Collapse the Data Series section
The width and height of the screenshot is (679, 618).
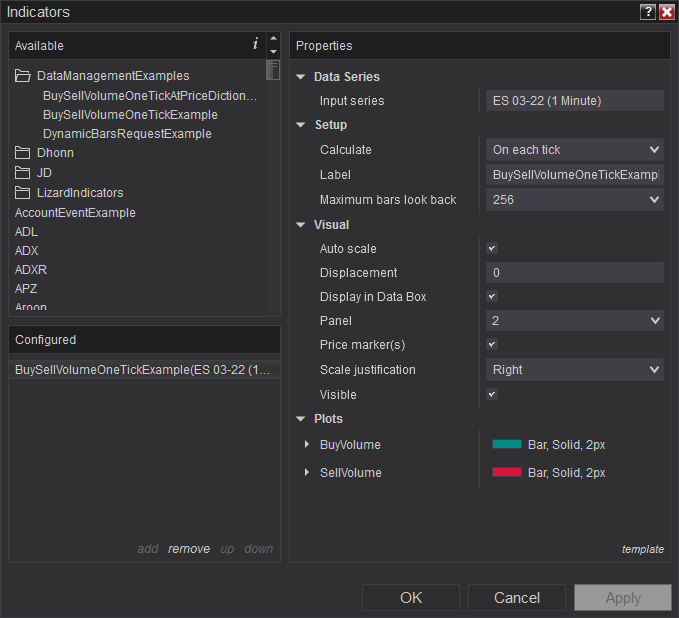[301, 77]
